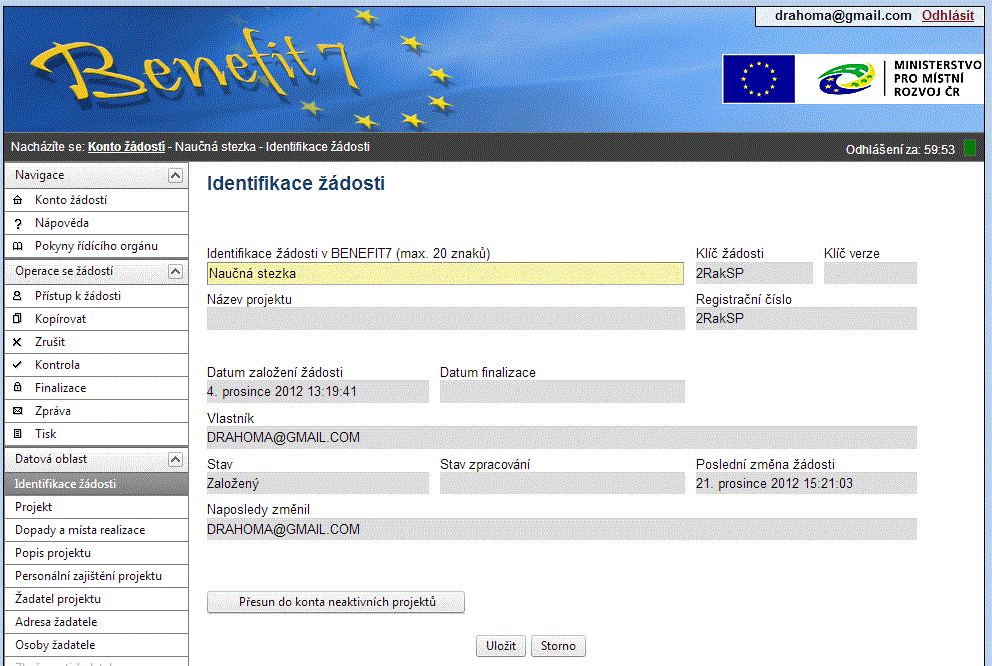Select Kopírovat operation
The image size is (992, 666).
(x=96, y=319)
